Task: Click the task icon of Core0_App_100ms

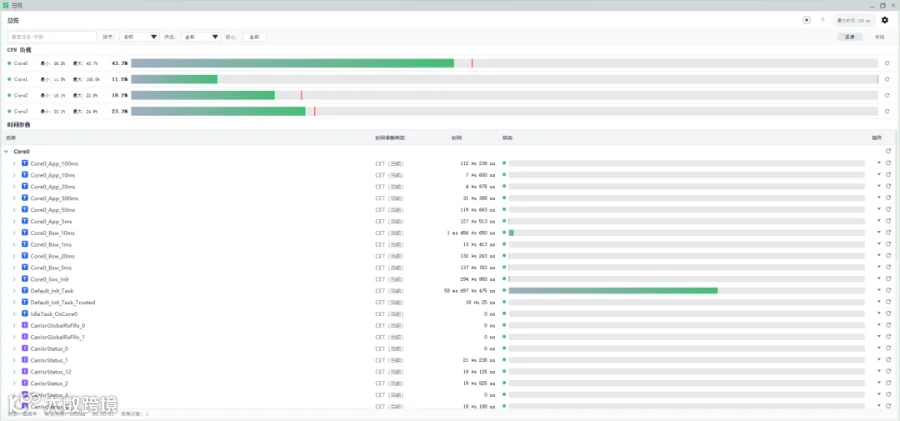Action: click(25, 163)
